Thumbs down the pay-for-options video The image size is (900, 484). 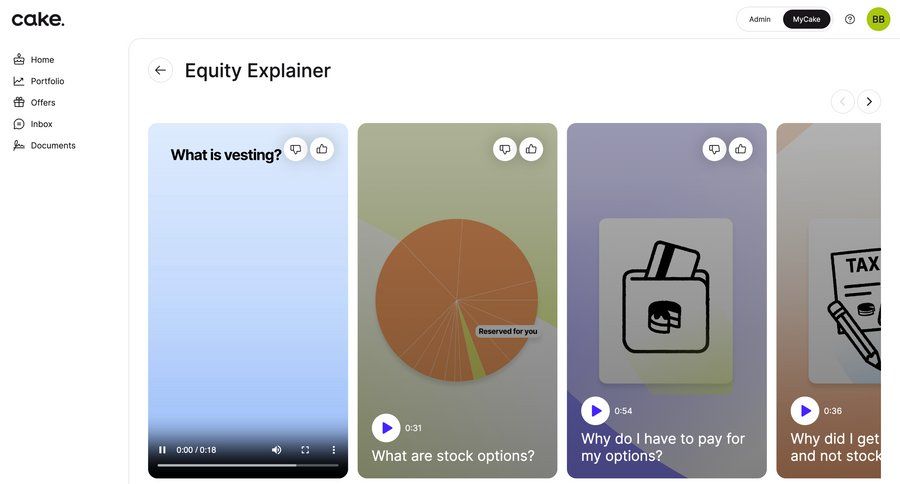(x=714, y=149)
